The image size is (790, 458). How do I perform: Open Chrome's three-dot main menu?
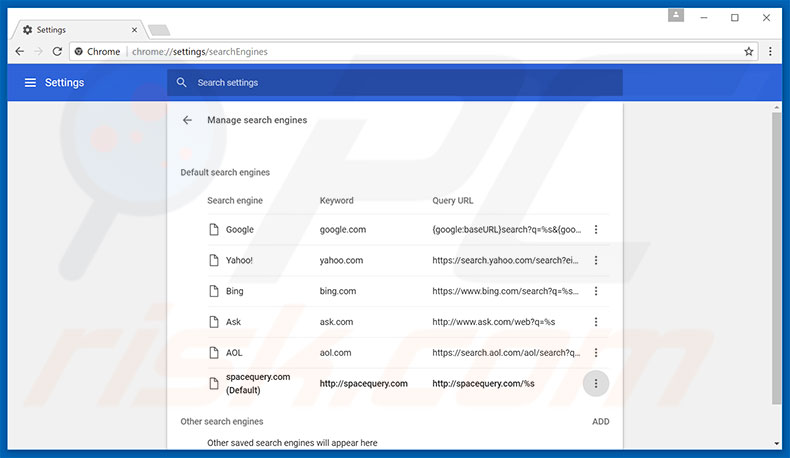(x=770, y=51)
